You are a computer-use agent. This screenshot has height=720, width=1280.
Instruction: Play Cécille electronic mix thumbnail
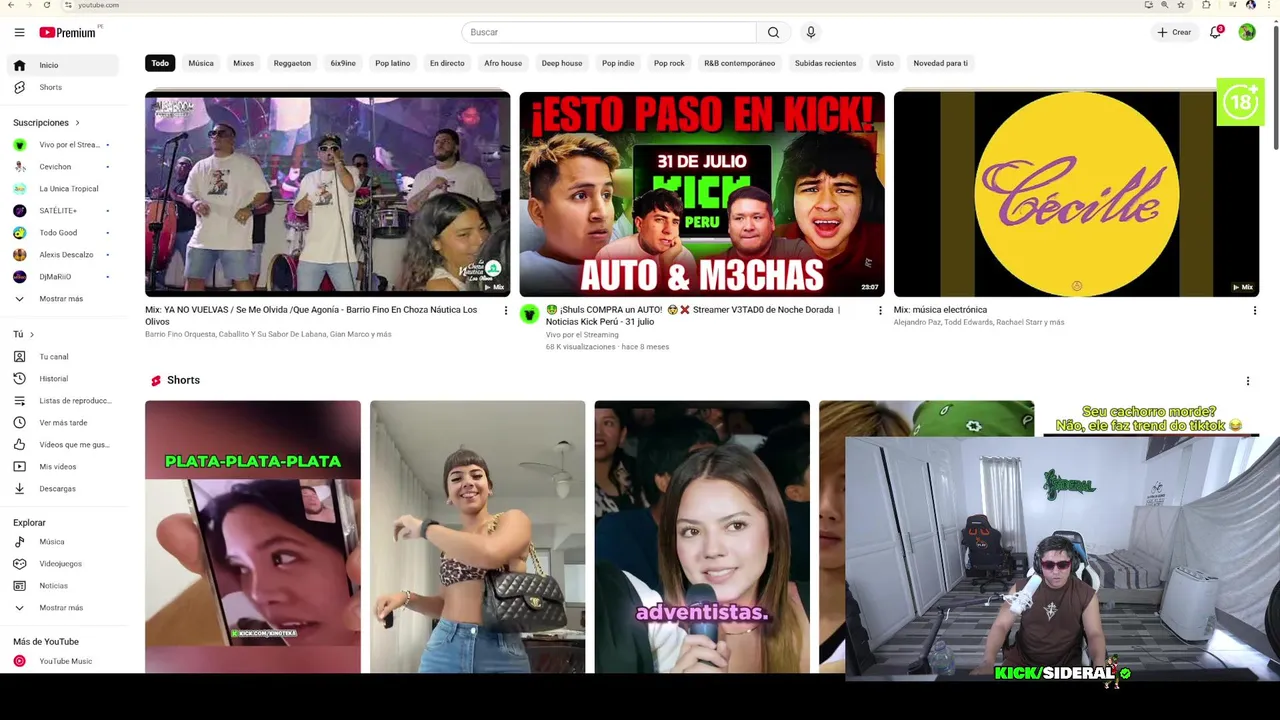coord(1076,194)
